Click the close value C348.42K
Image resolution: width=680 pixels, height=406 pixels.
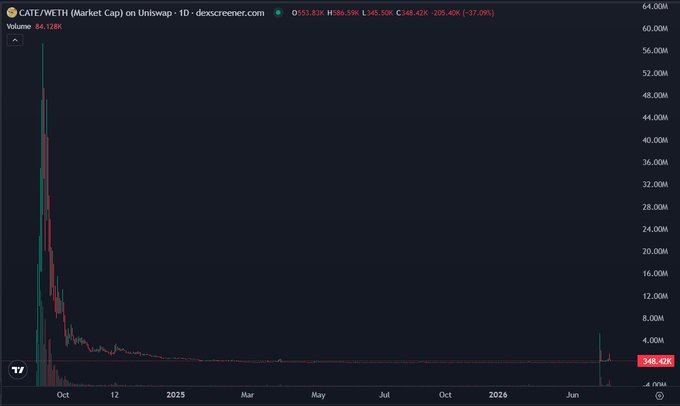[x=412, y=13]
